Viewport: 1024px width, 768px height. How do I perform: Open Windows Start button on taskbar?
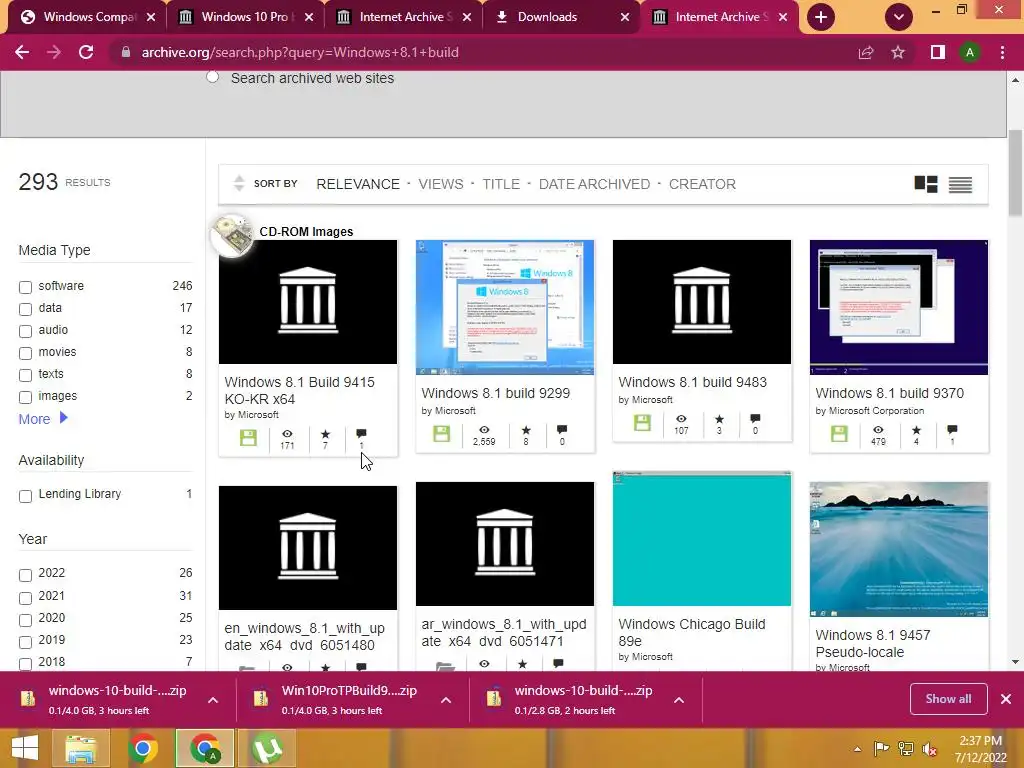(x=25, y=748)
